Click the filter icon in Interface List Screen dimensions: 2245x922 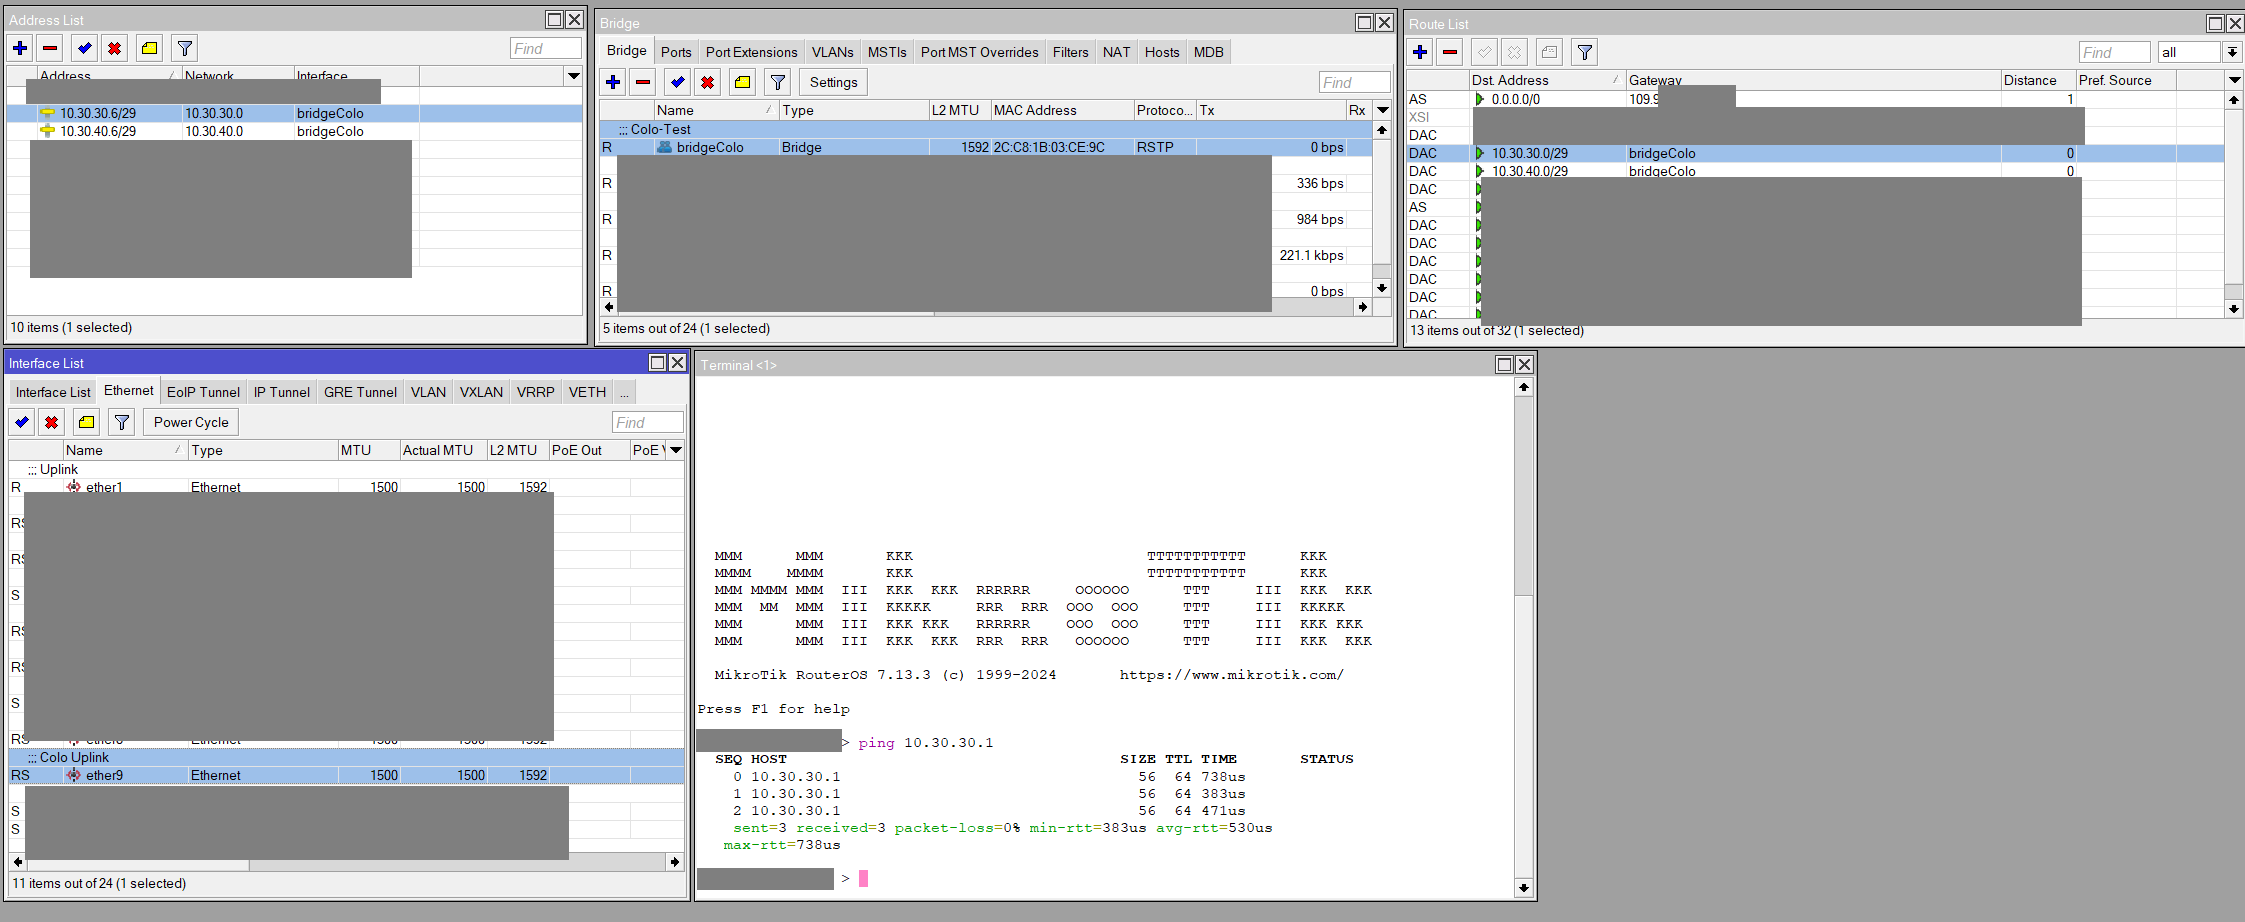(122, 422)
